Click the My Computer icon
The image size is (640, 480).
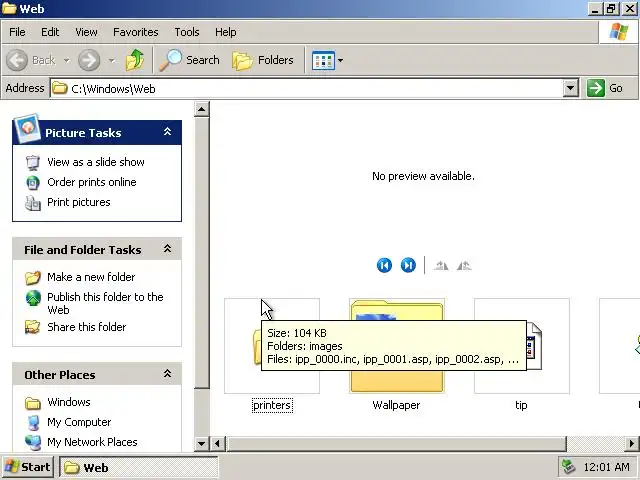[x=33, y=423]
